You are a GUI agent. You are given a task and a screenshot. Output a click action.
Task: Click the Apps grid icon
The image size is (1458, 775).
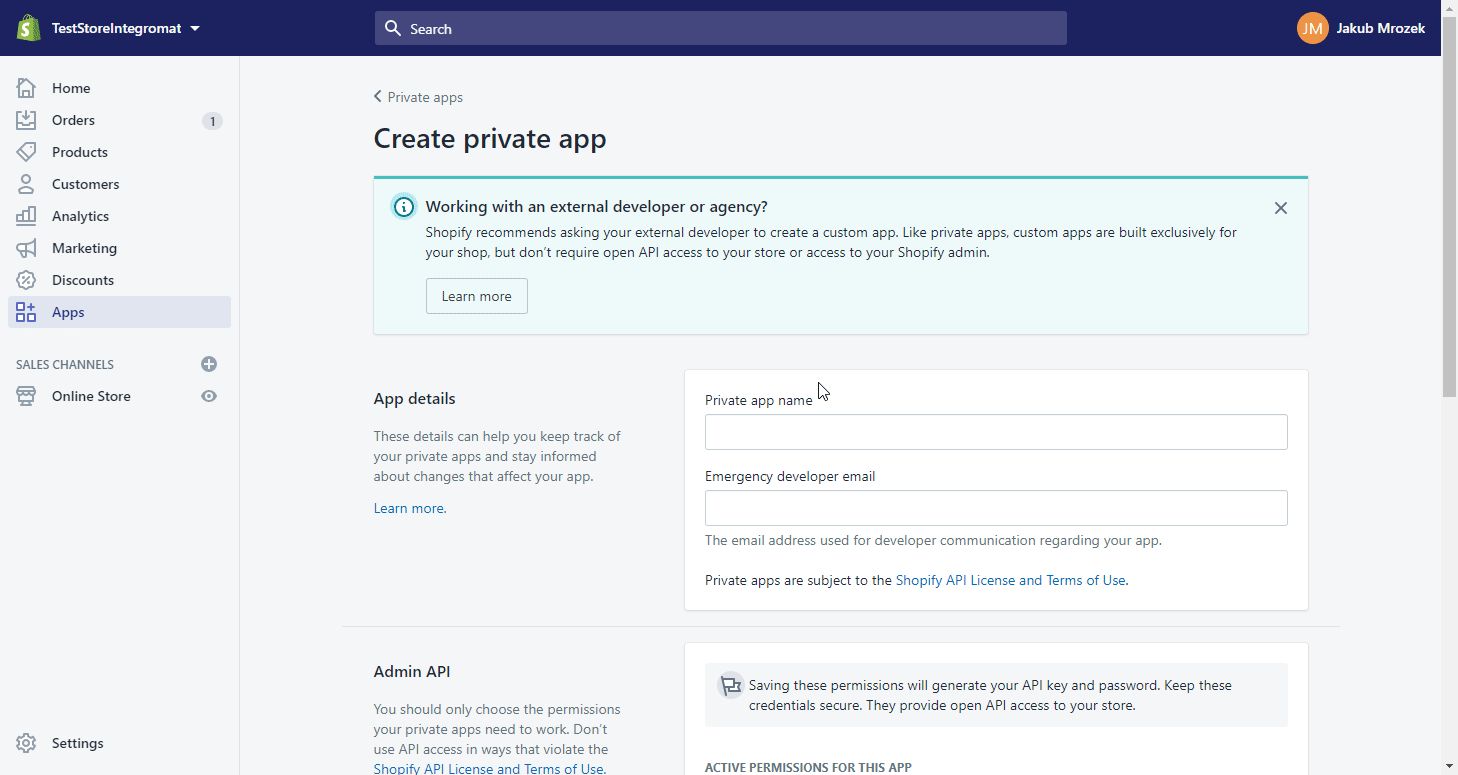pyautogui.click(x=26, y=312)
